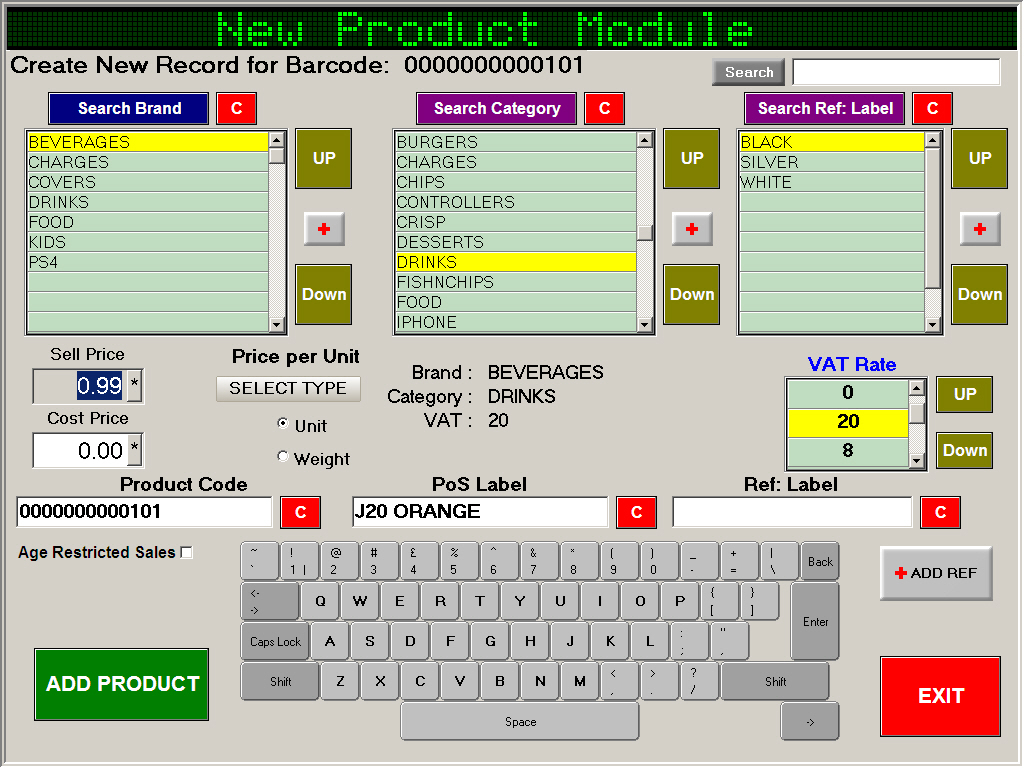Click down arrow of VAT Rate list
Image resolution: width=1024 pixels, height=768 pixels.
[x=917, y=460]
